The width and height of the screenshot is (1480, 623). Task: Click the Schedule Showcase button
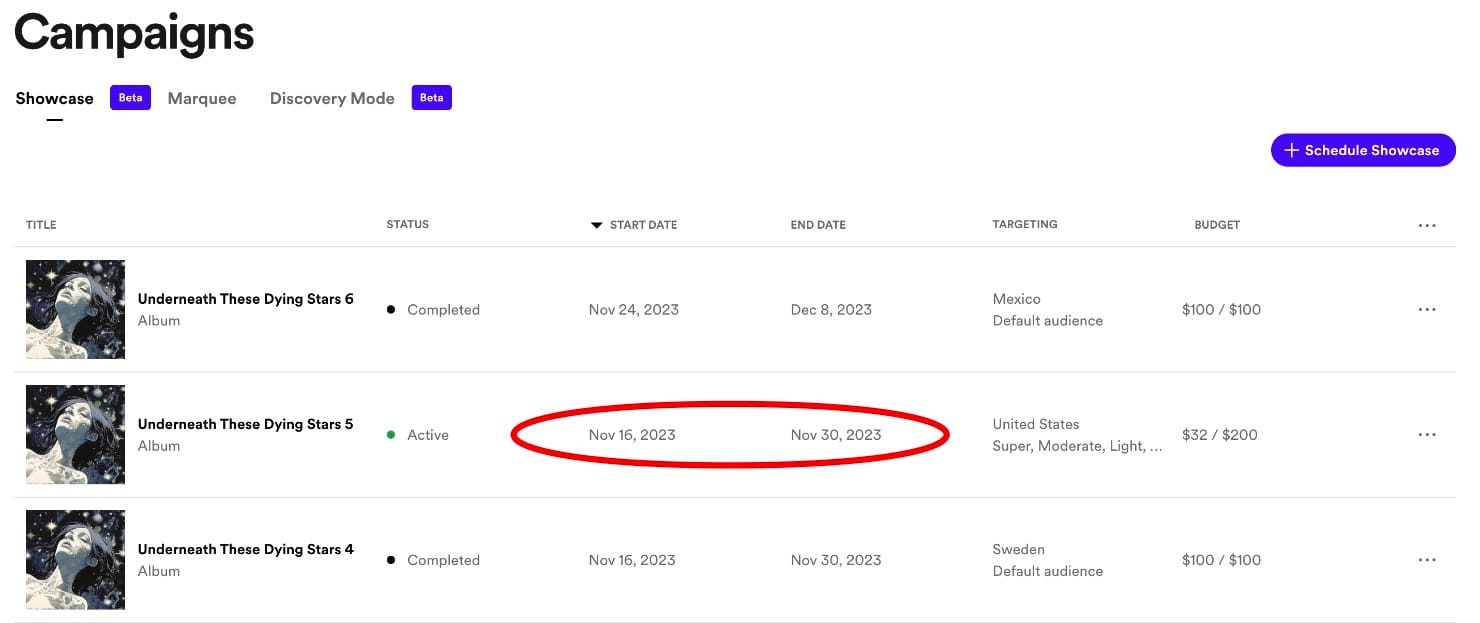1362,150
